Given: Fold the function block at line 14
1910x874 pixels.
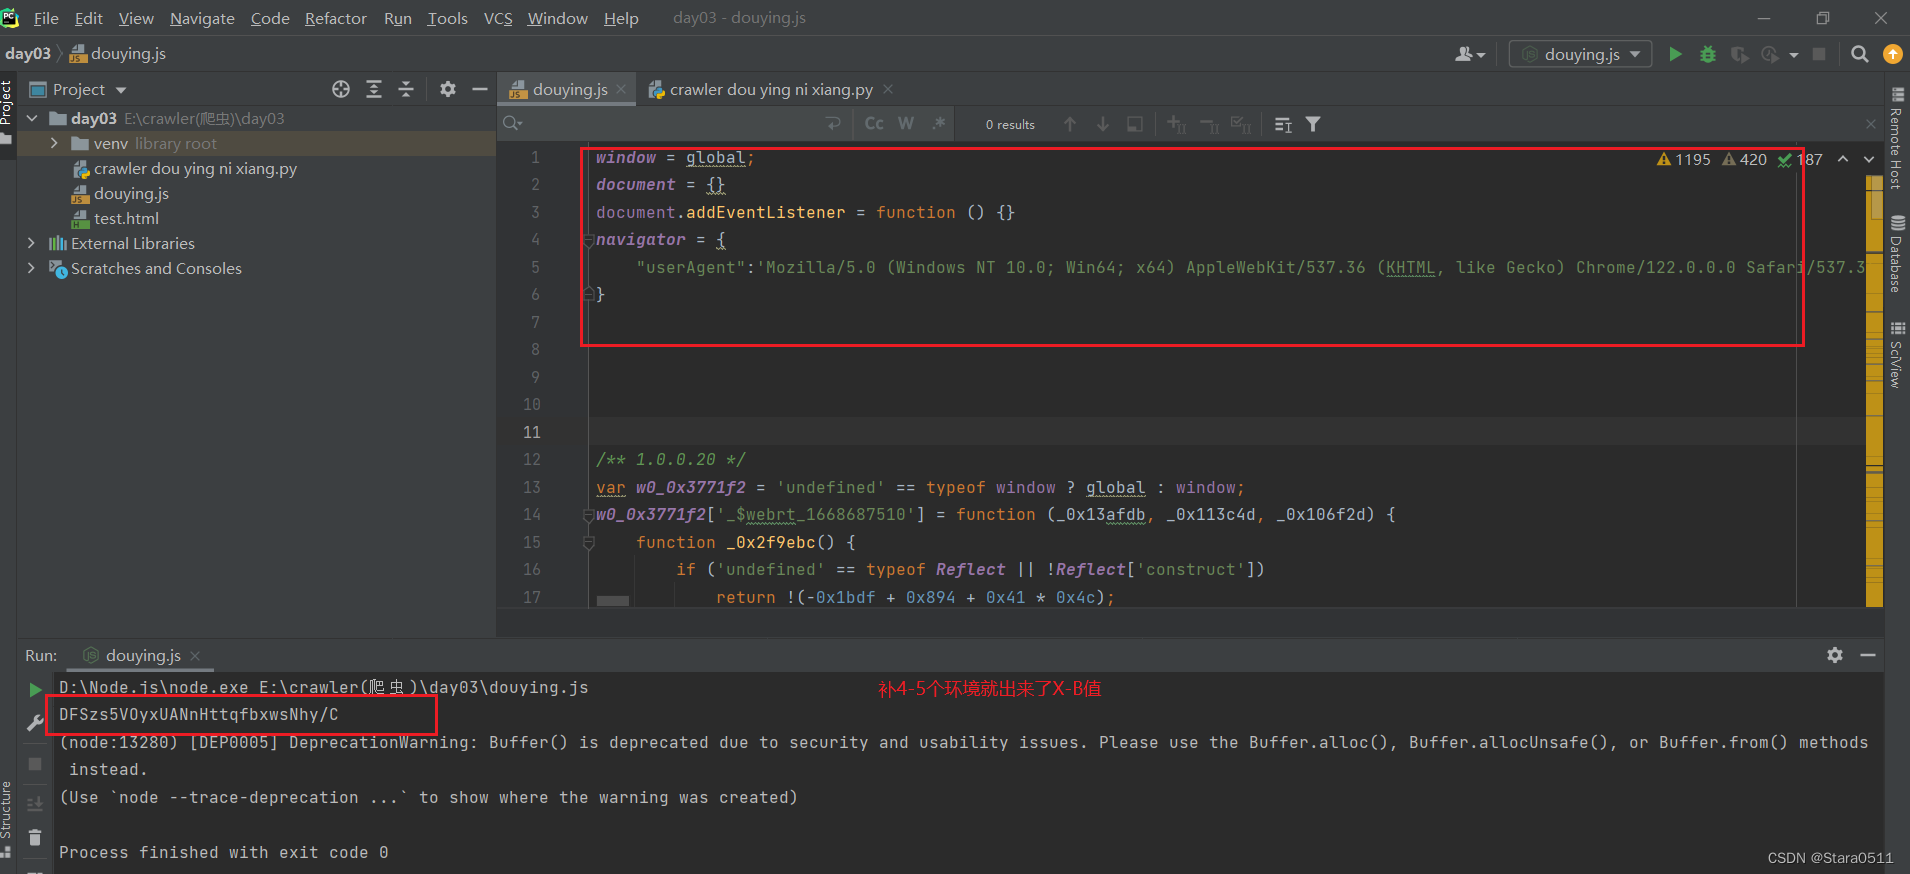Looking at the screenshot, I should pyautogui.click(x=589, y=515).
